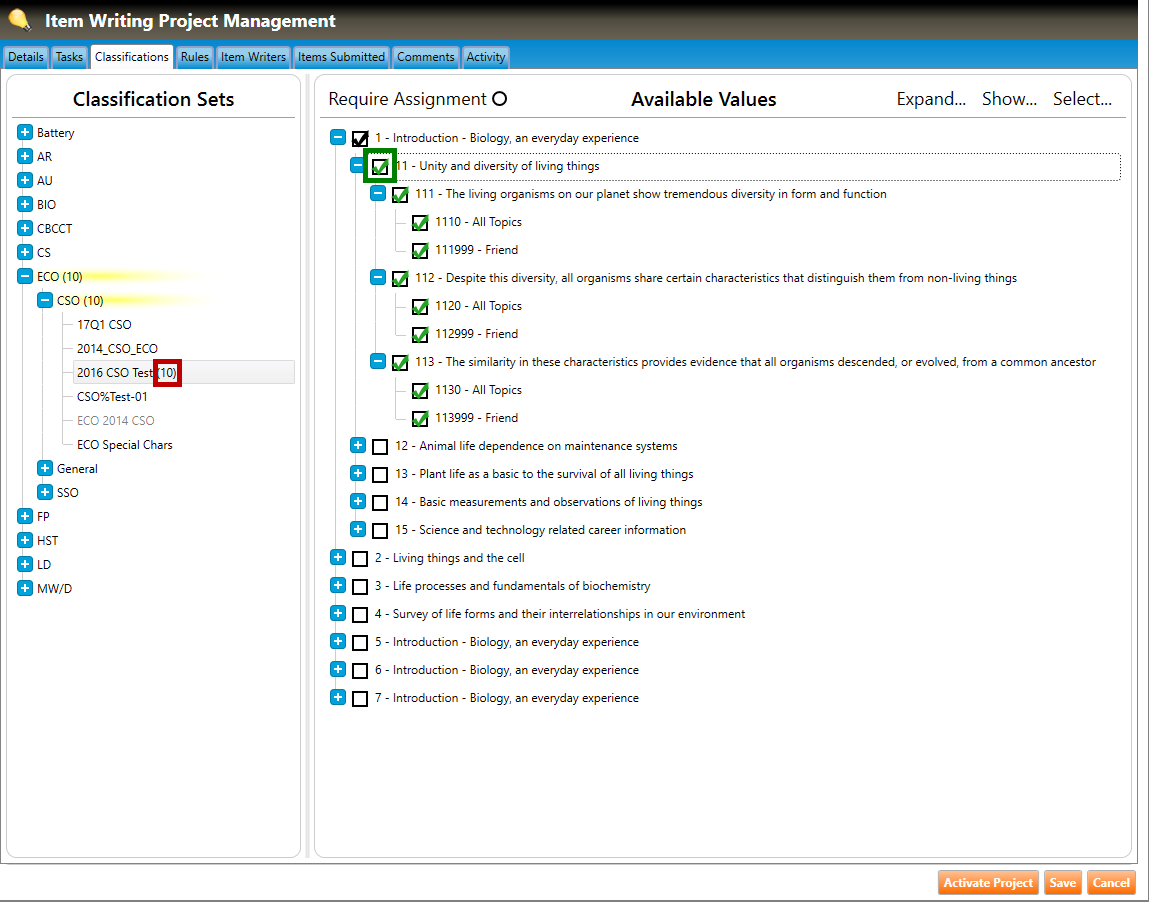Switch to the Item Writers tab

[x=253, y=57]
